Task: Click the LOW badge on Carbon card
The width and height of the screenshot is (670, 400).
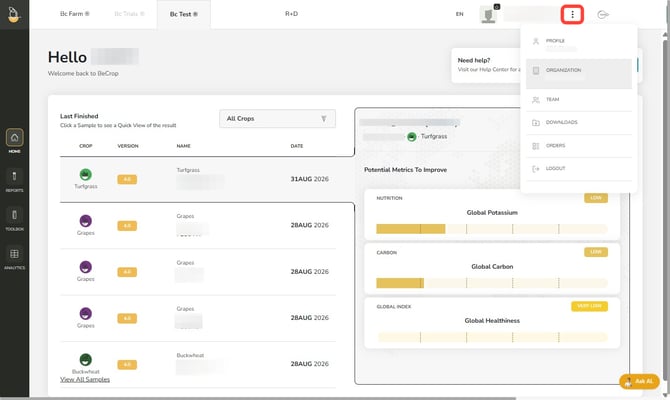Action: tap(596, 252)
